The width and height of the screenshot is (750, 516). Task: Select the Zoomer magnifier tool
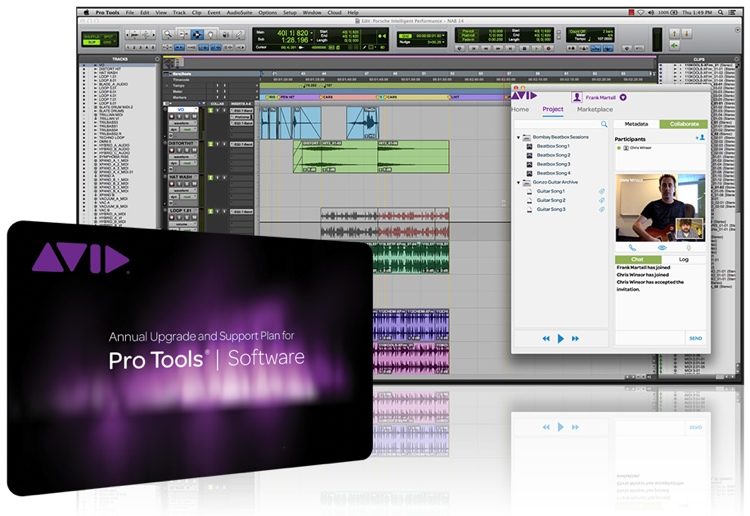(x=168, y=34)
